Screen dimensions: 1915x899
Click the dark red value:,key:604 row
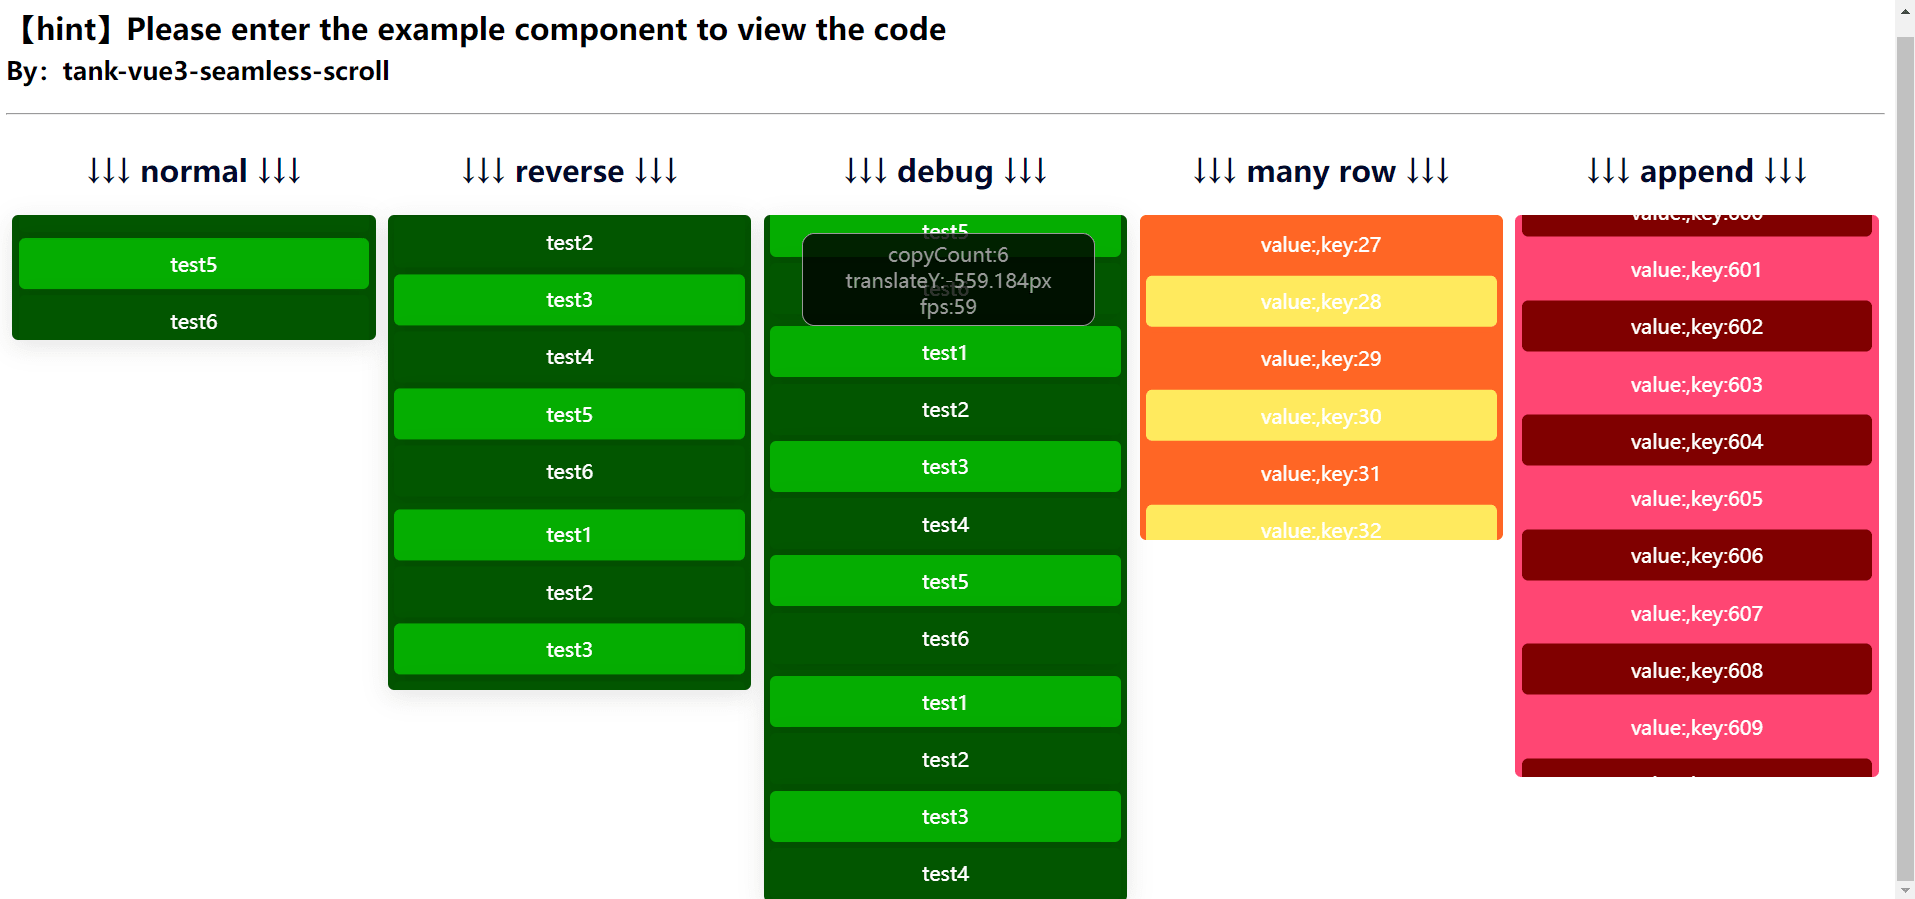[x=1697, y=441]
